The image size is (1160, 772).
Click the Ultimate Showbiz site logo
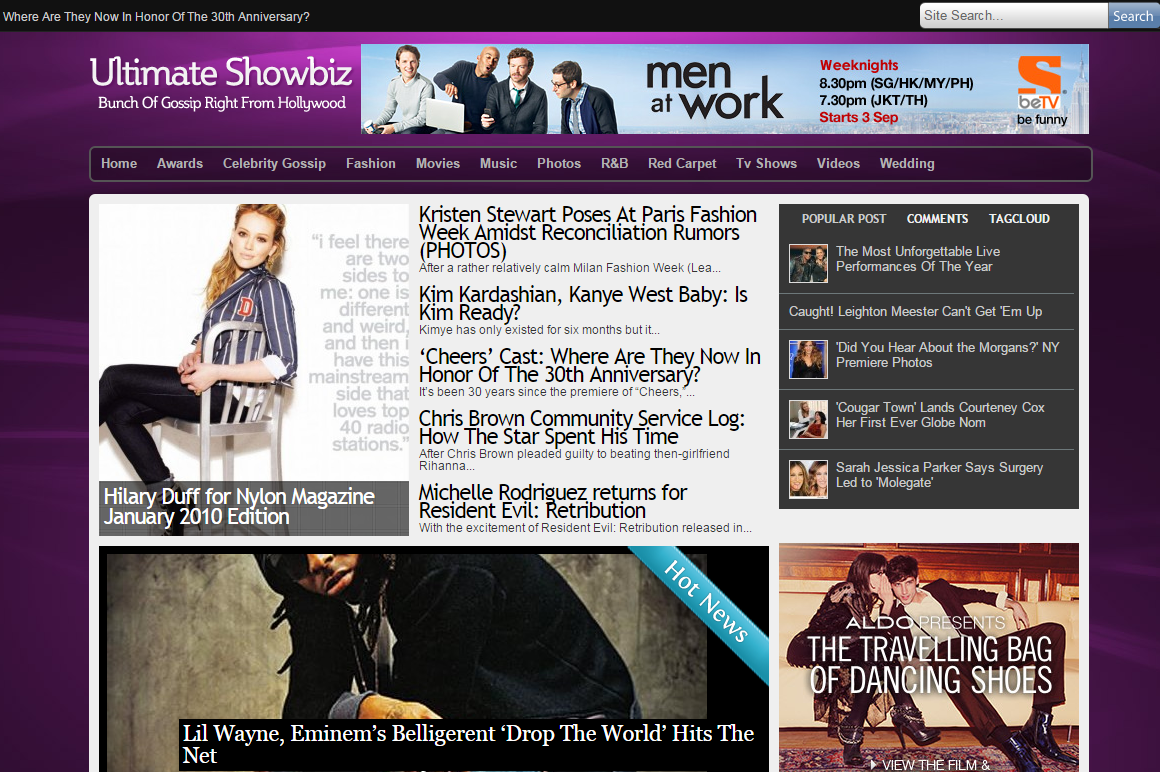[x=221, y=73]
